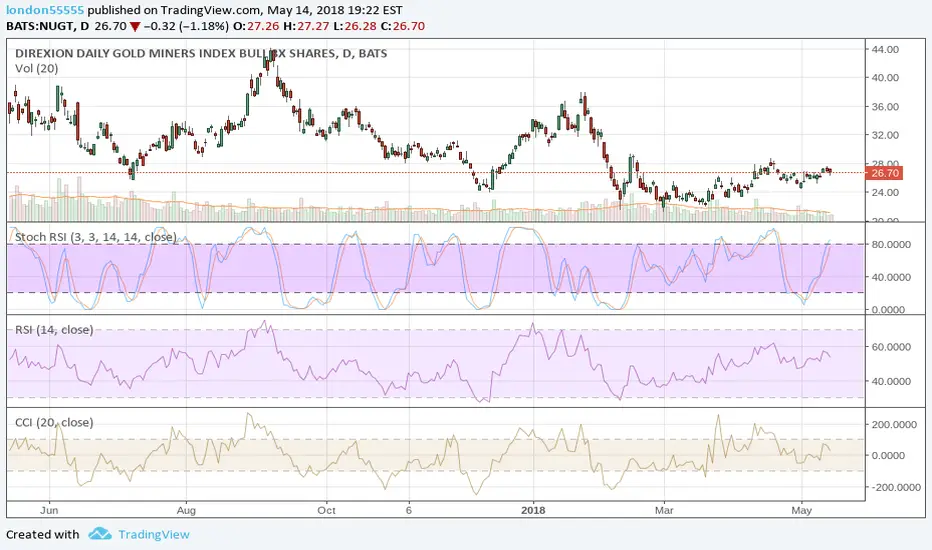
Task: Click the L:26.28 low value
Action: point(354,26)
